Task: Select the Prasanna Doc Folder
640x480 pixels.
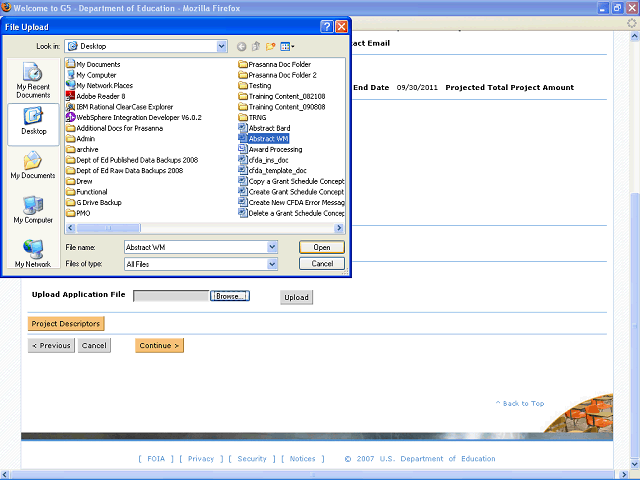Action: tap(274, 64)
